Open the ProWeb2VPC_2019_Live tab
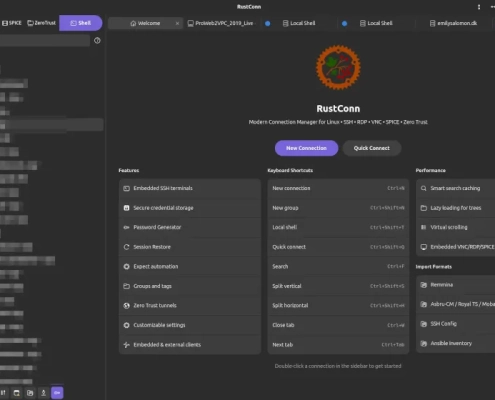Screen dimensions: 495x400 [221, 23]
